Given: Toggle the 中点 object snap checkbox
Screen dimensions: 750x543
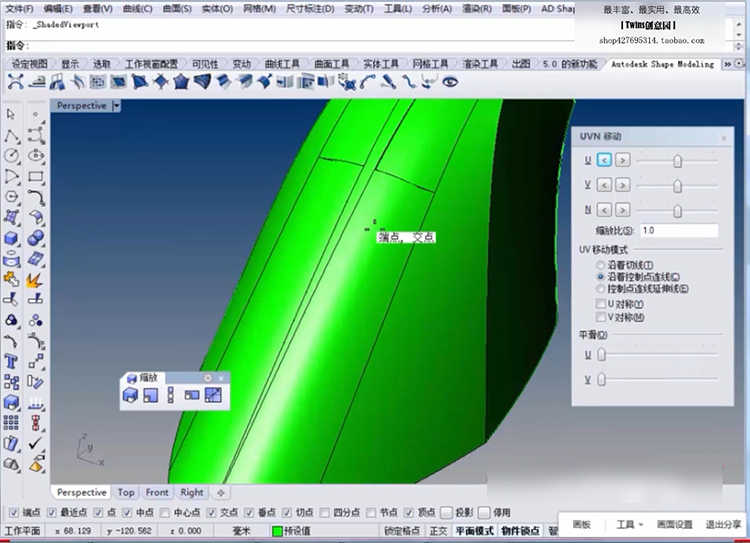Looking at the screenshot, I should (x=127, y=513).
